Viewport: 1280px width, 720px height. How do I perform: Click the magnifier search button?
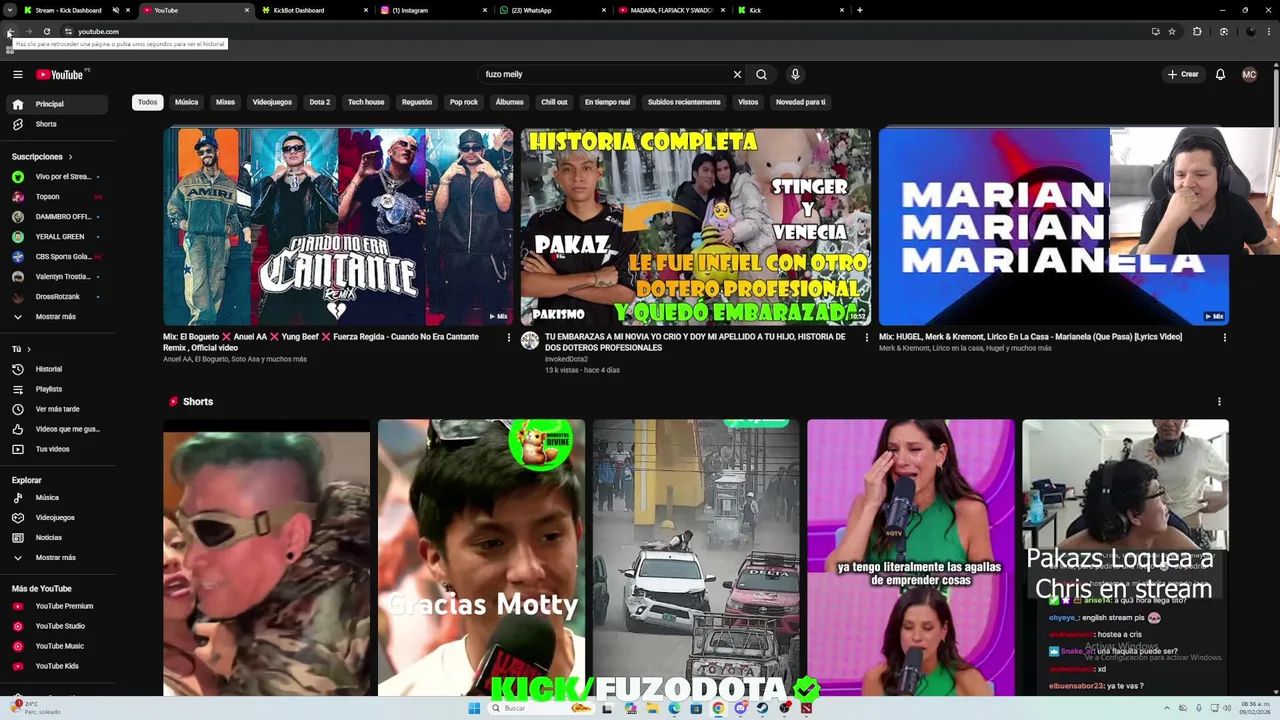[761, 74]
